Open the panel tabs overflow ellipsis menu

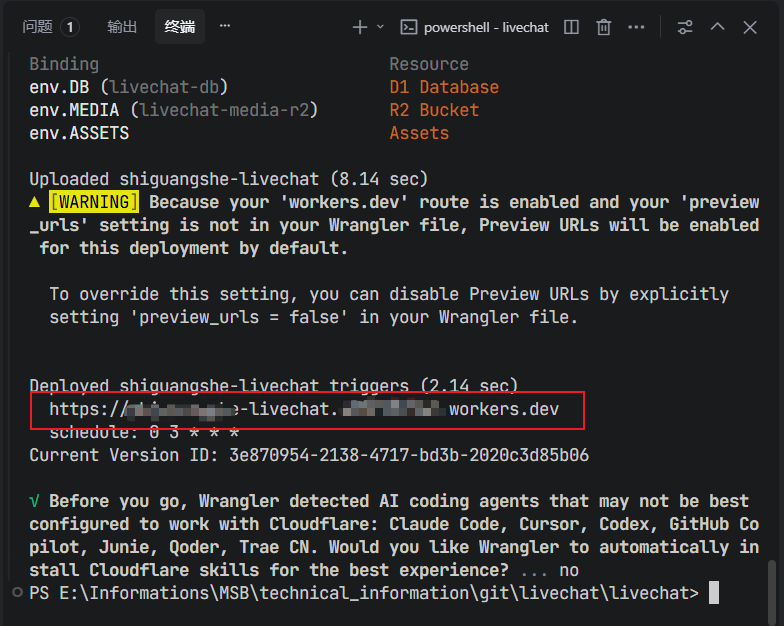[225, 26]
